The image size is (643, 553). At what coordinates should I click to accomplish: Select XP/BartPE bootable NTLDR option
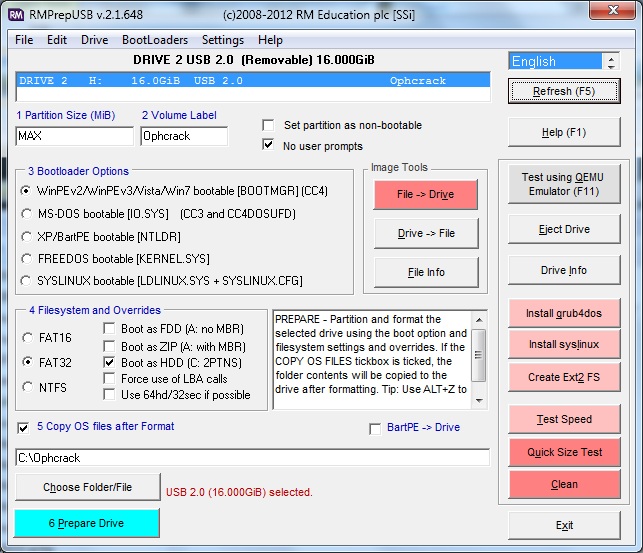pos(26,237)
